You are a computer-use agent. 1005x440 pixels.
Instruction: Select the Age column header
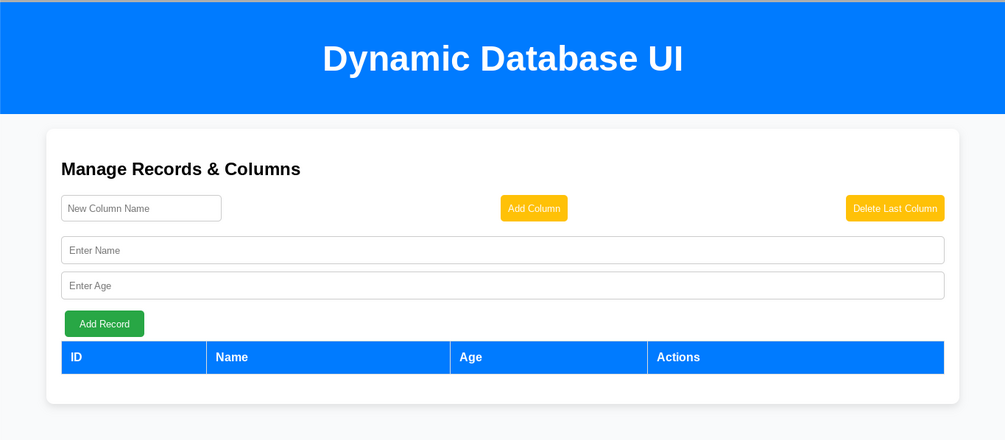548,357
